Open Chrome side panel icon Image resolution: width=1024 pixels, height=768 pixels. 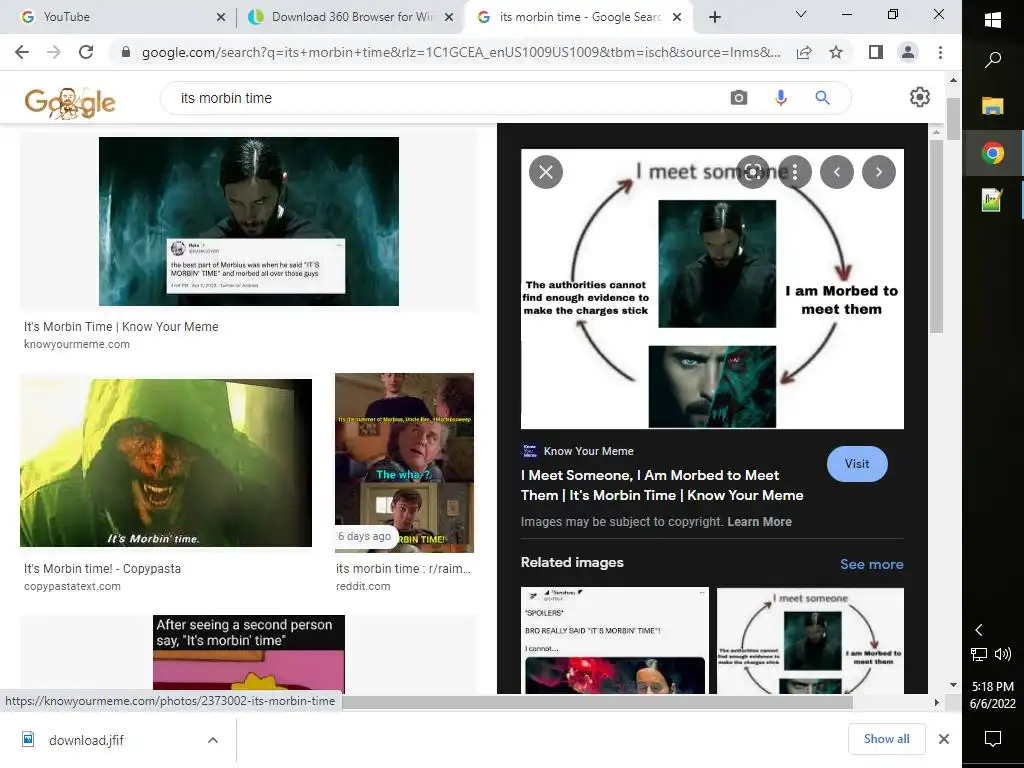(x=876, y=52)
